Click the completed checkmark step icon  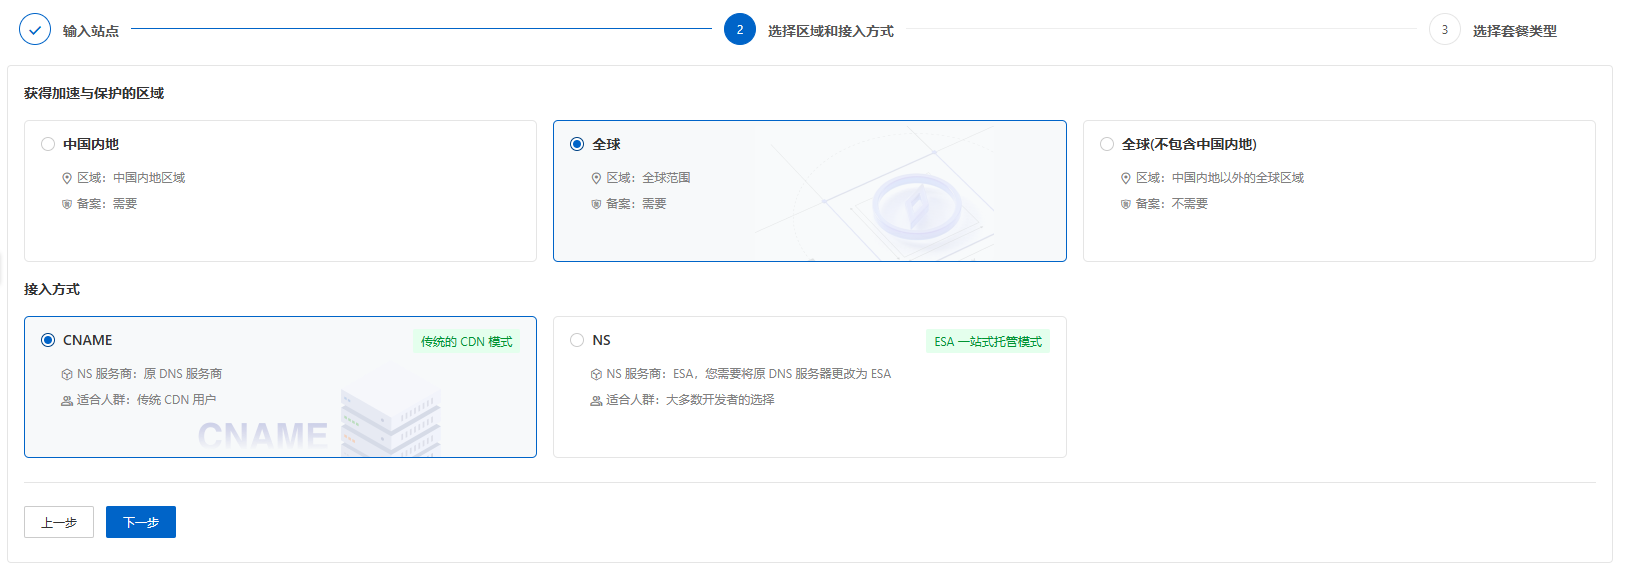tap(35, 30)
